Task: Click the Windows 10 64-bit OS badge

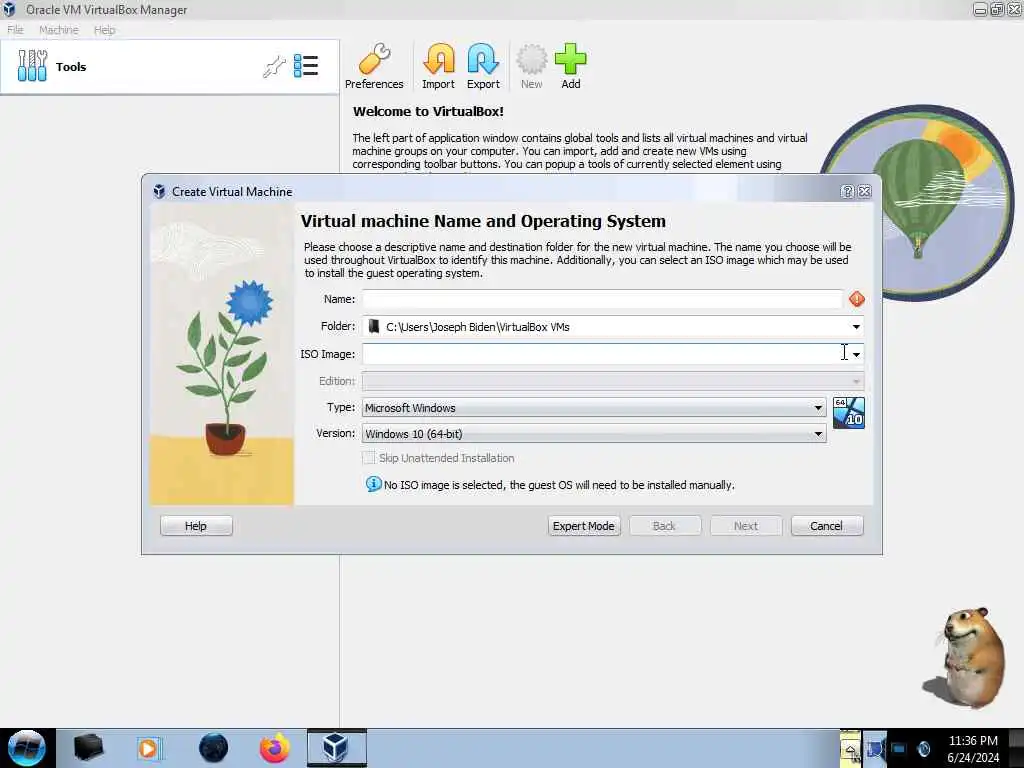Action: 849,413
